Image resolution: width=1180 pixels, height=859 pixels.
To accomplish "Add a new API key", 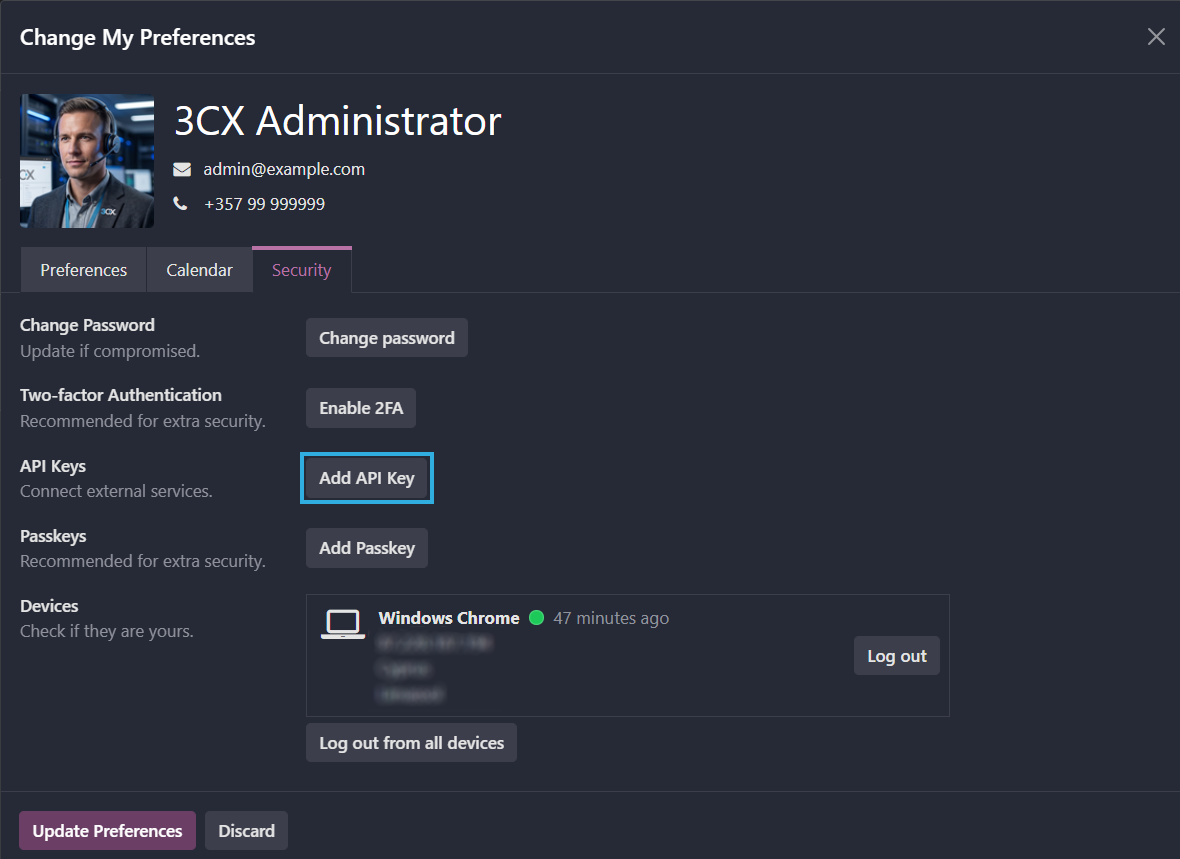I will pos(367,478).
